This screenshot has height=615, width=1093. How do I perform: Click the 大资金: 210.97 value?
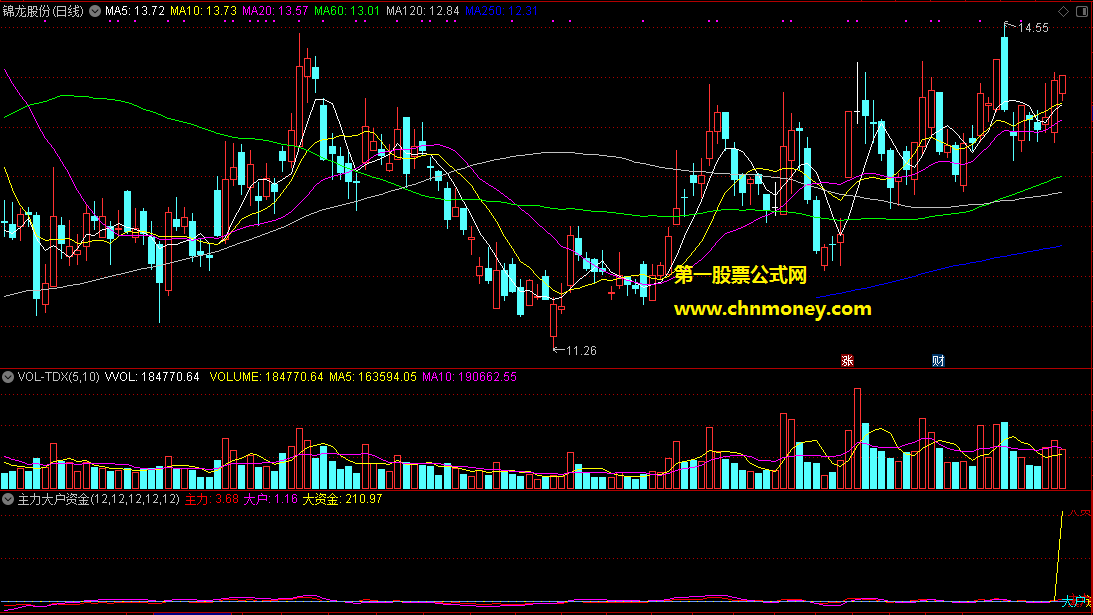(x=342, y=499)
